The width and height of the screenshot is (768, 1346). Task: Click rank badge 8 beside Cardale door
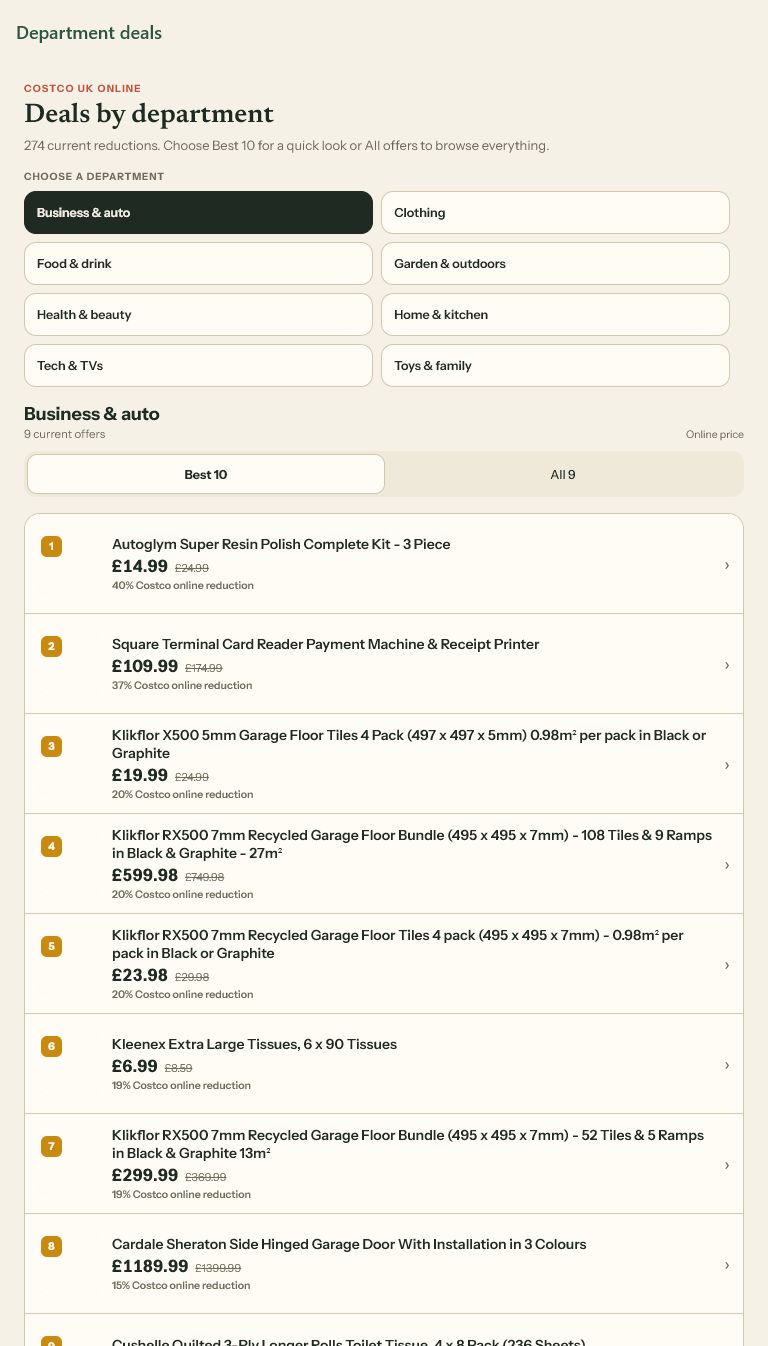coord(51,1246)
